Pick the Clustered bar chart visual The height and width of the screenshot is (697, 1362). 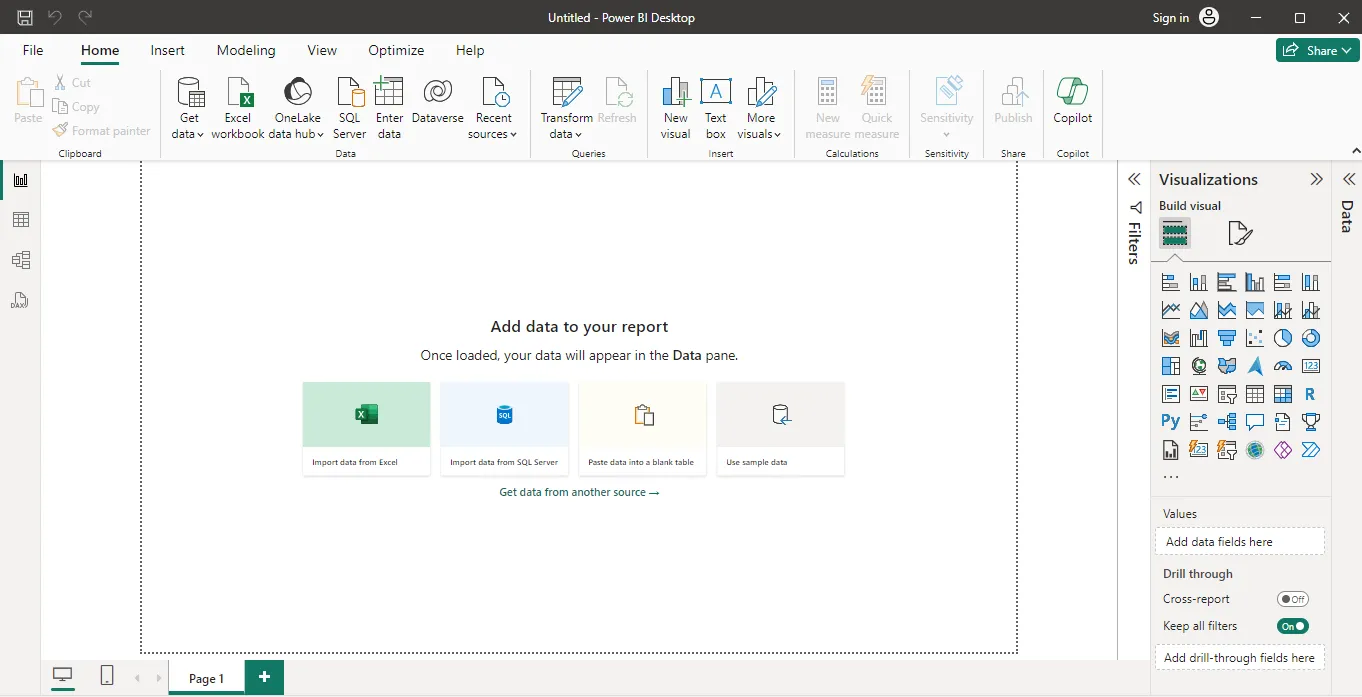click(x=1226, y=283)
